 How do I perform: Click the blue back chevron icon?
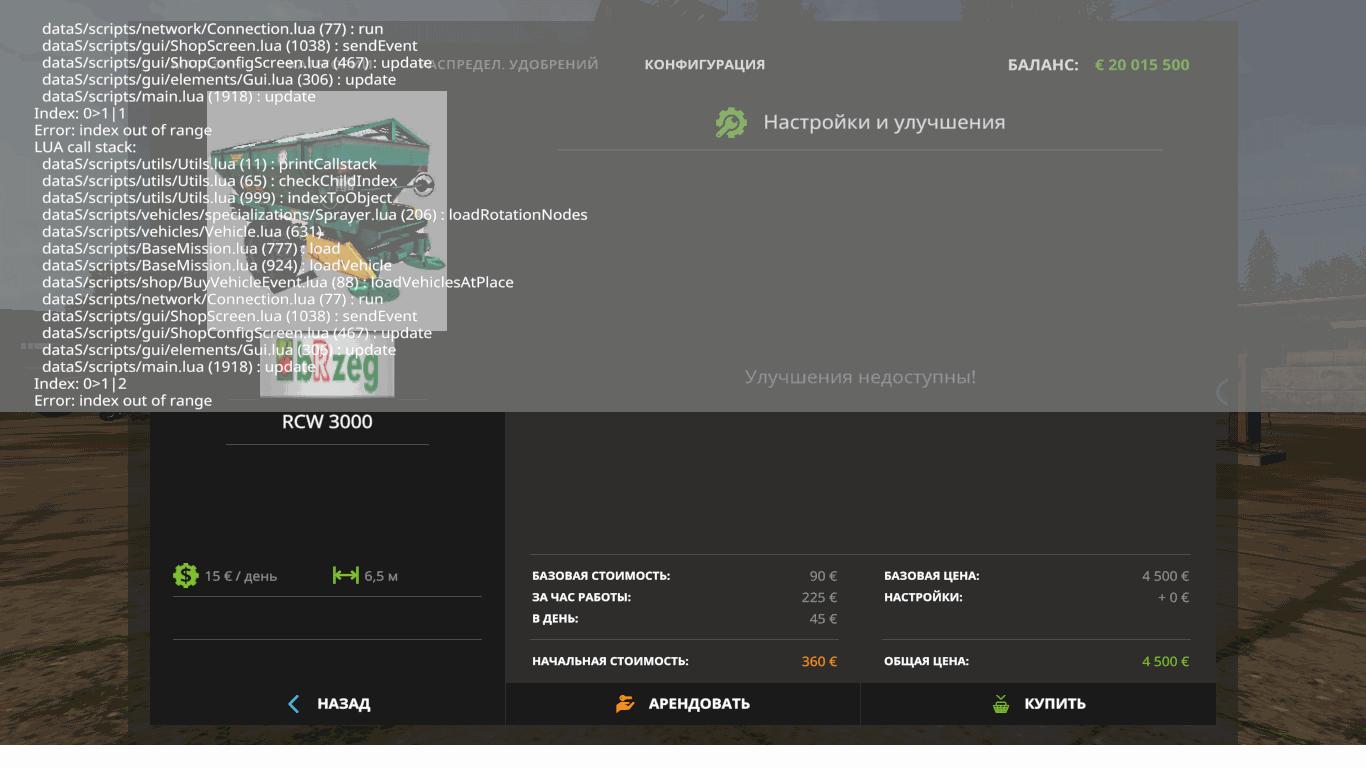pos(294,704)
